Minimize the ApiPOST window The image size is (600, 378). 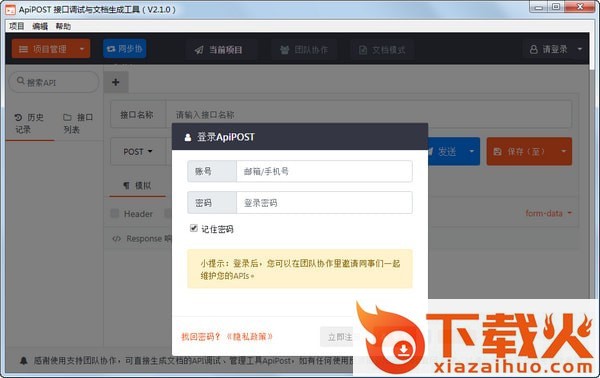click(539, 7)
